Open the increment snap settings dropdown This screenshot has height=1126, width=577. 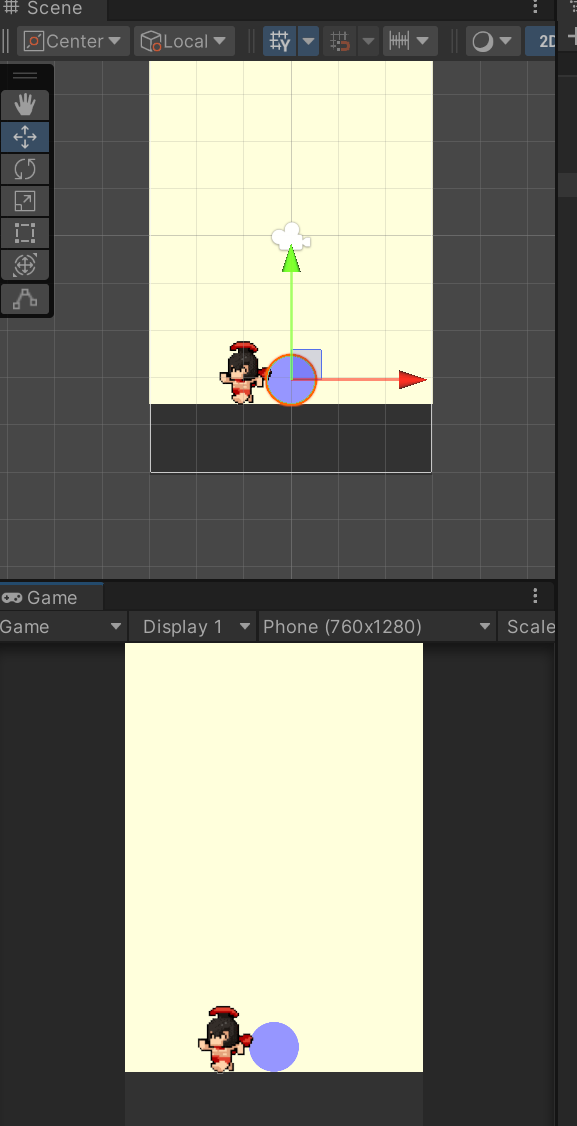(410, 41)
